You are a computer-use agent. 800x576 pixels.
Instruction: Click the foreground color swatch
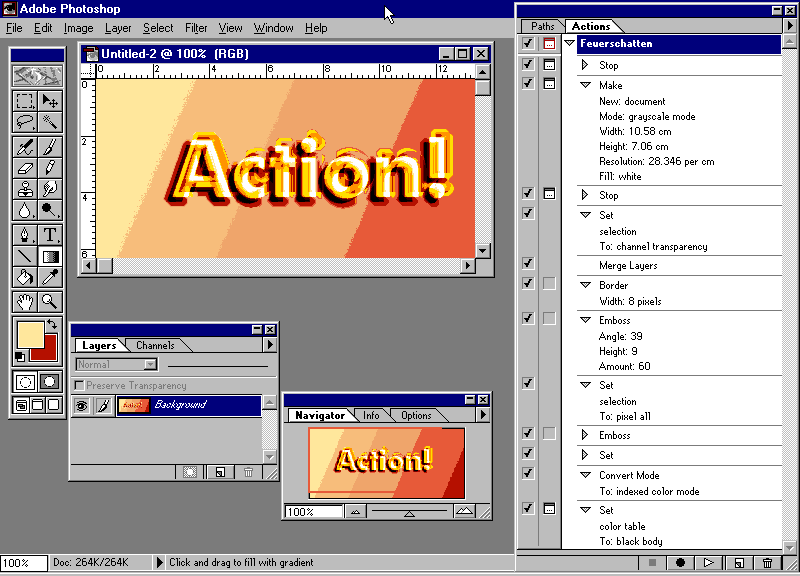tap(30, 334)
